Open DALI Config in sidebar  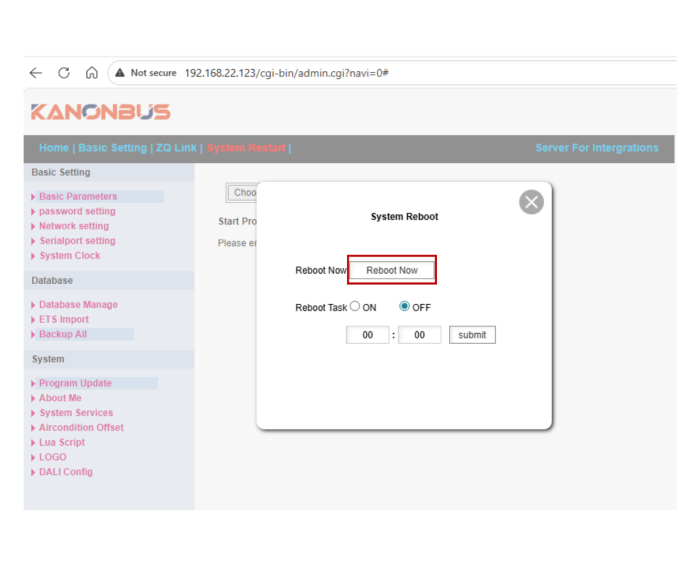pyautogui.click(x=65, y=472)
